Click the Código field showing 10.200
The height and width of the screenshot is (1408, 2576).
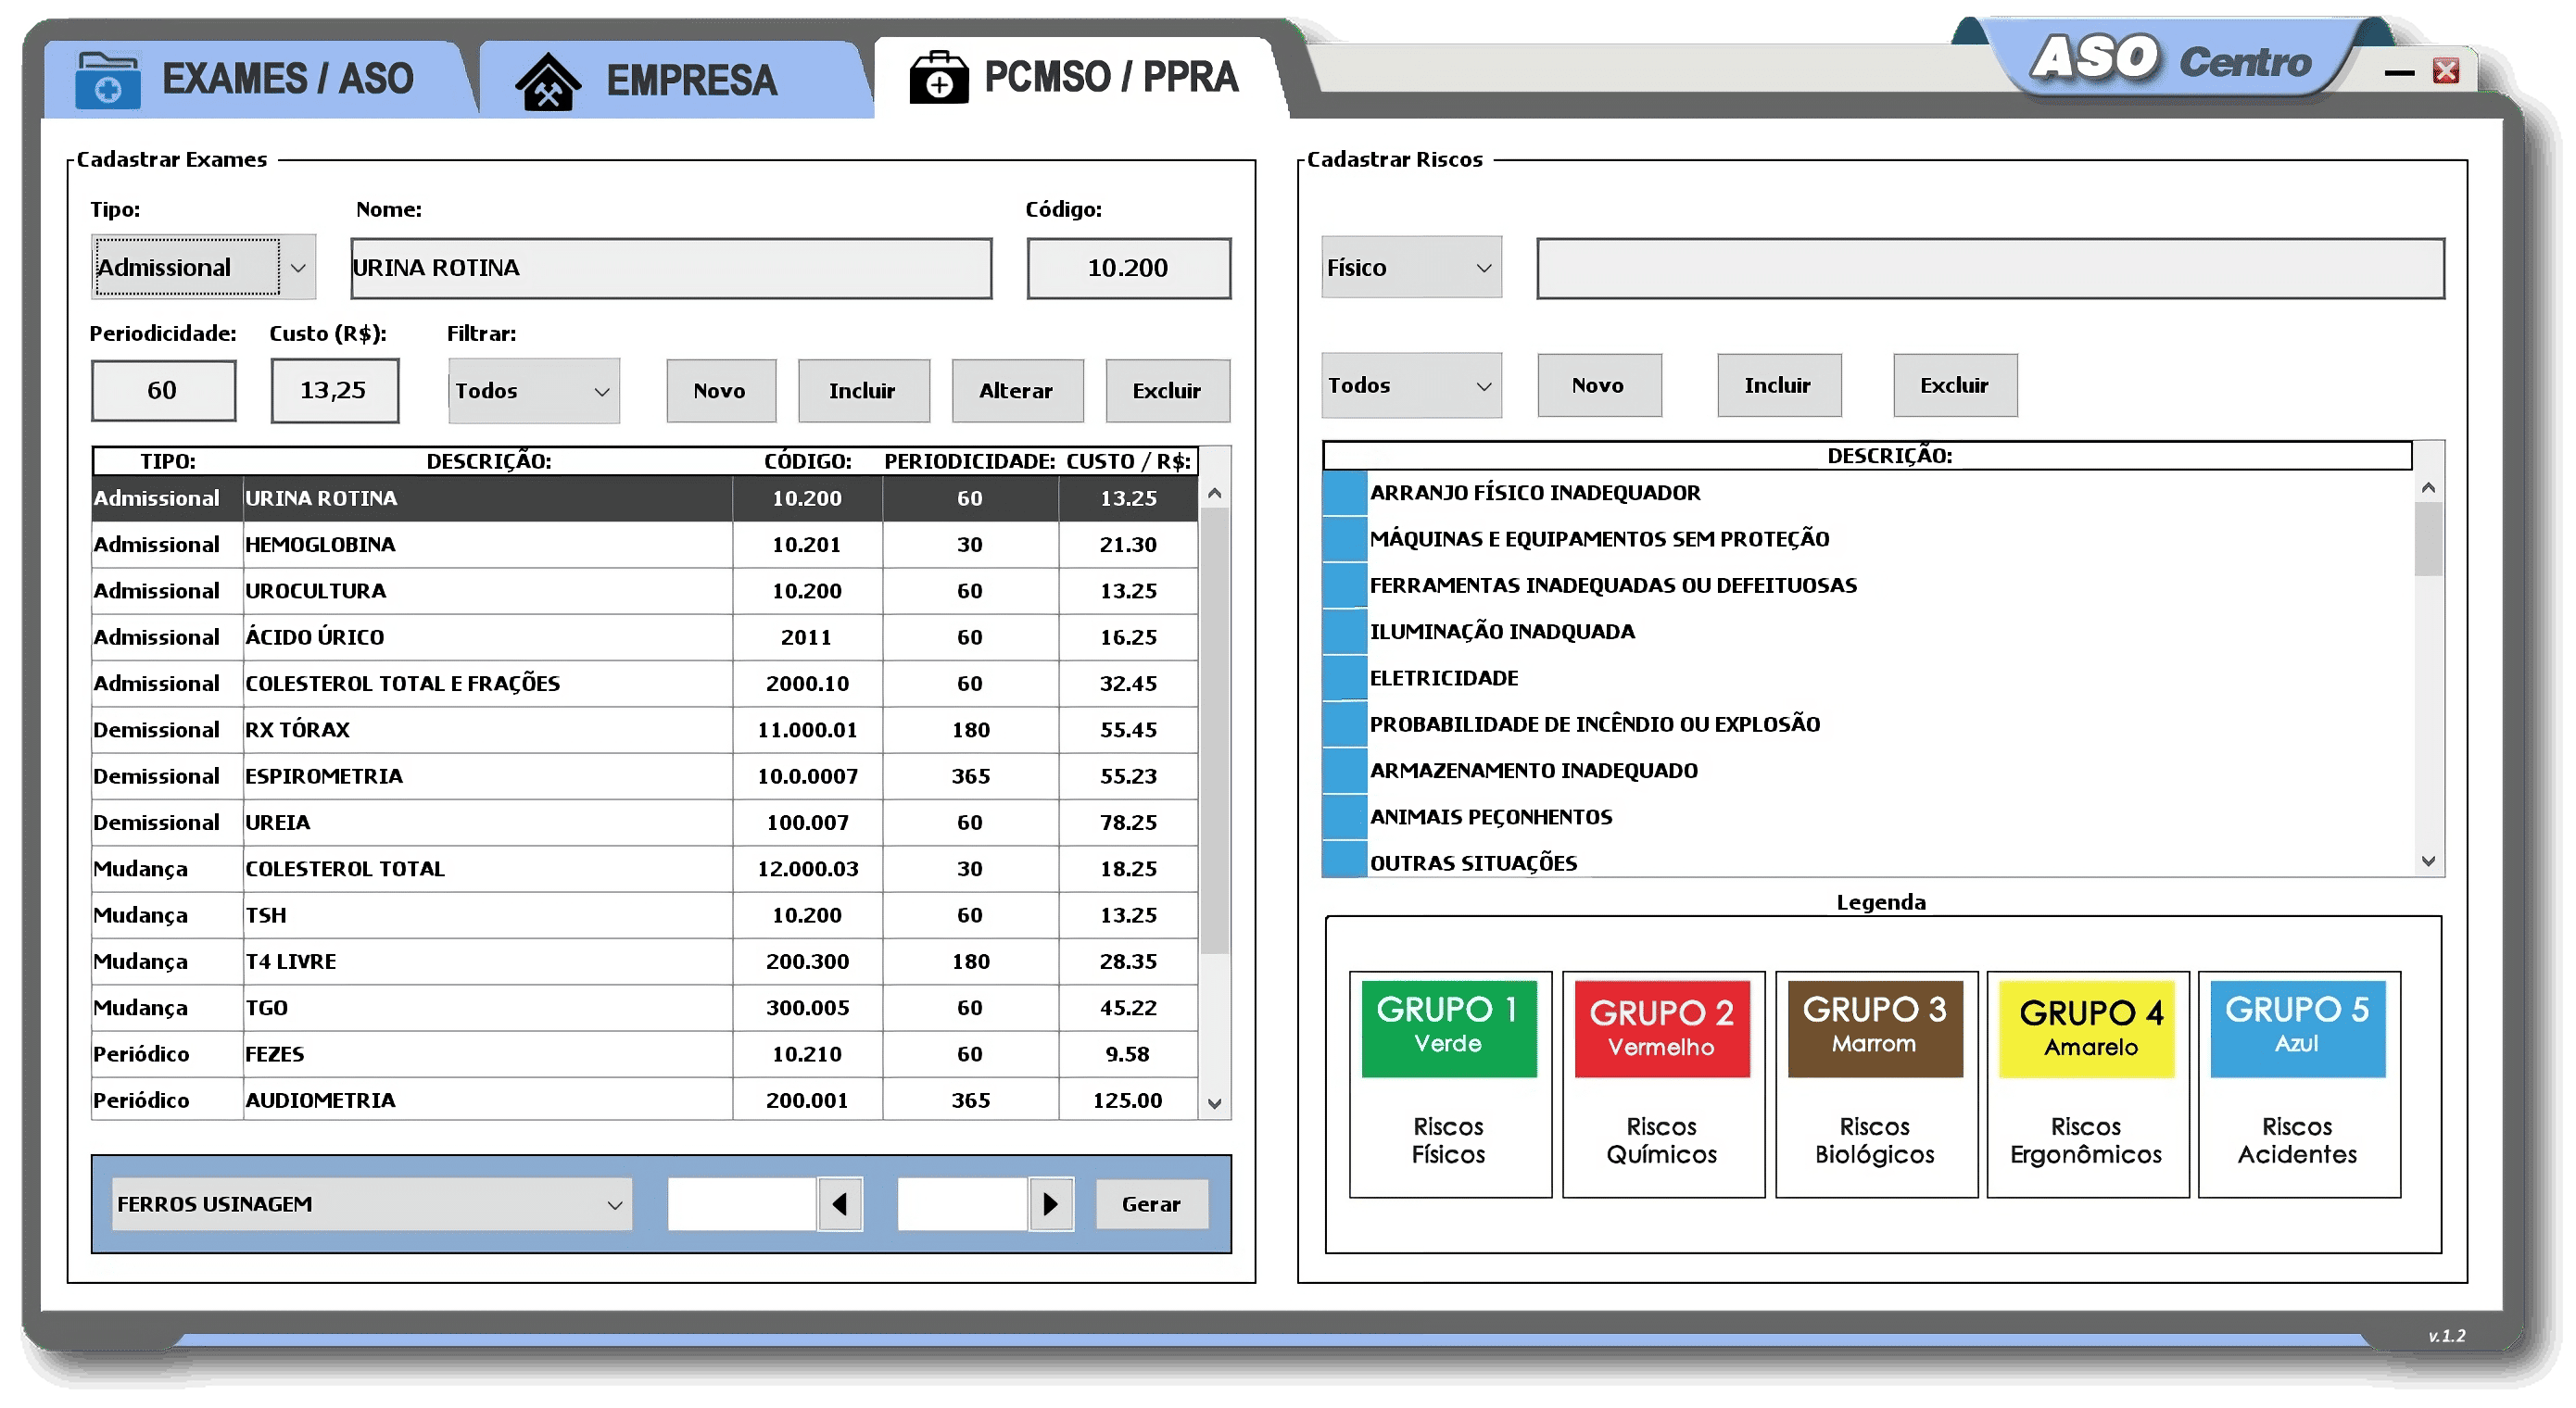1128,268
